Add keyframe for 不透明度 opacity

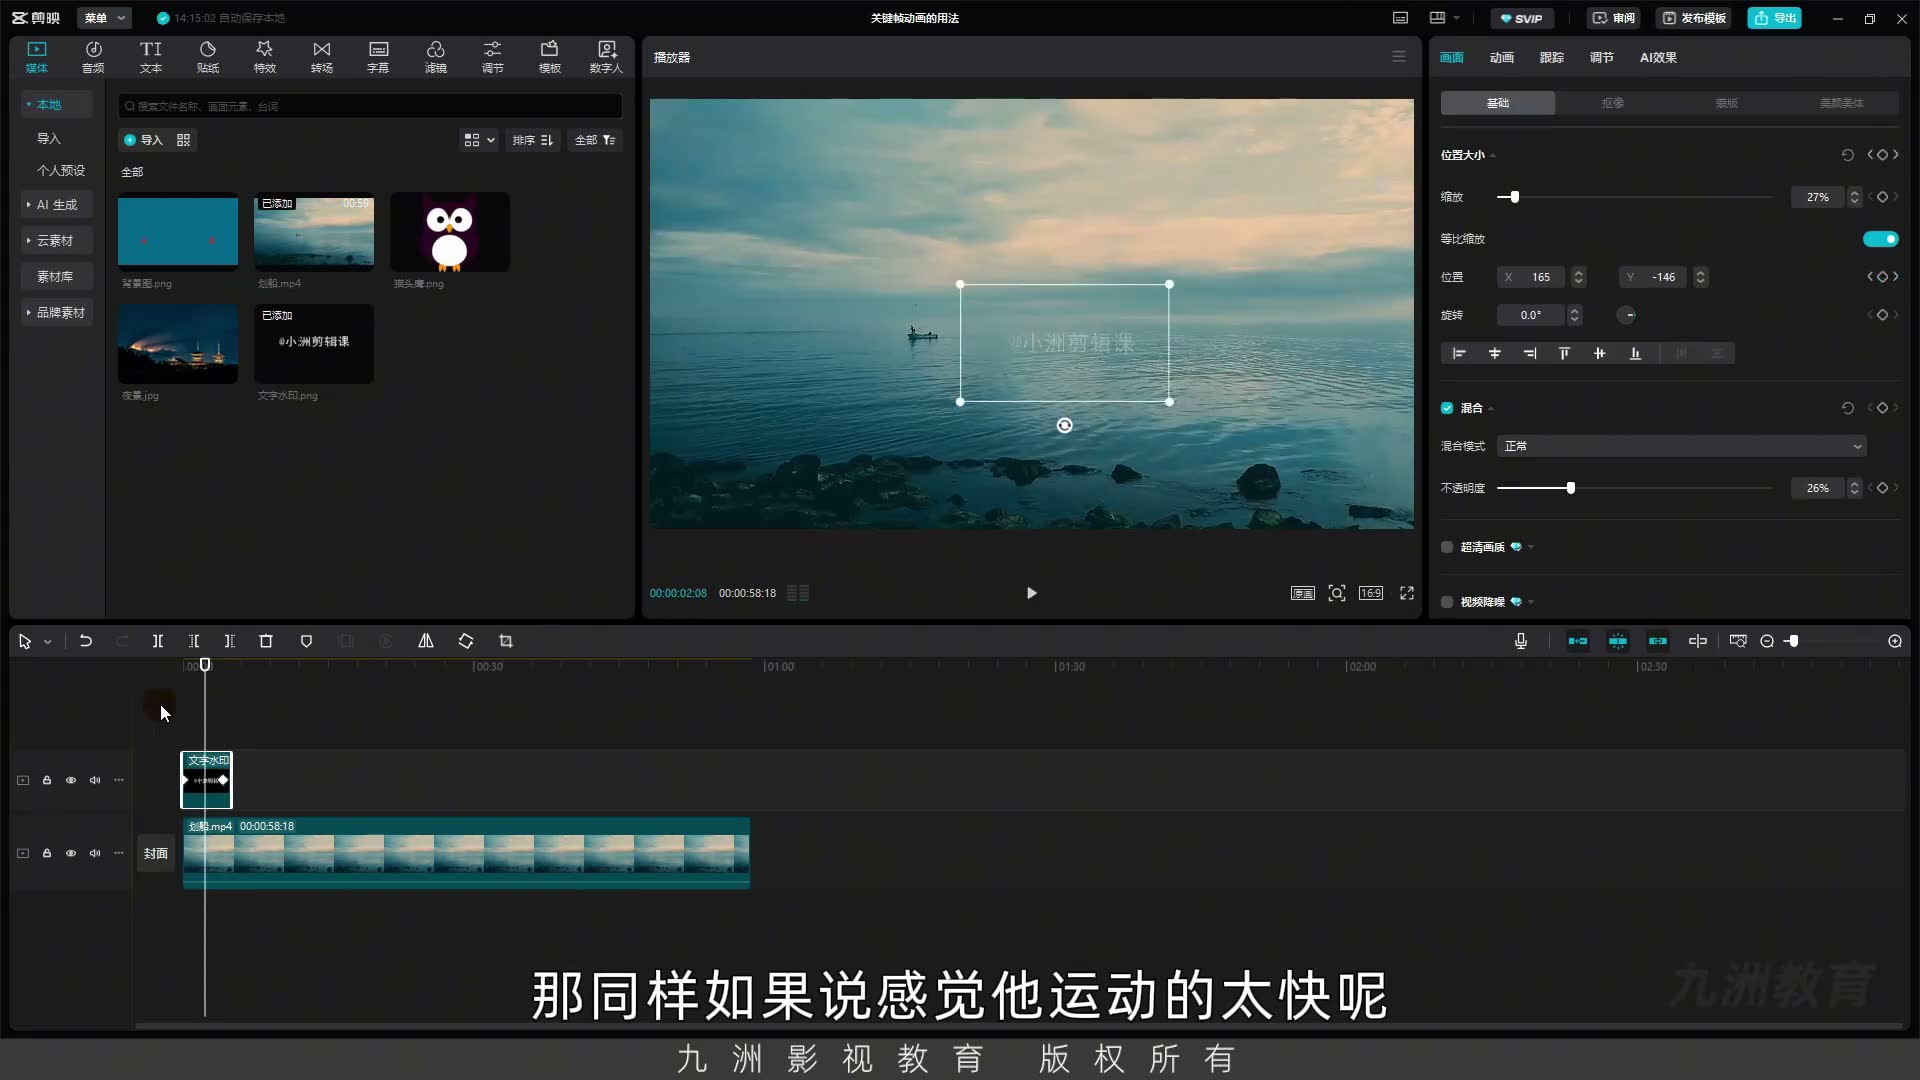click(1882, 488)
